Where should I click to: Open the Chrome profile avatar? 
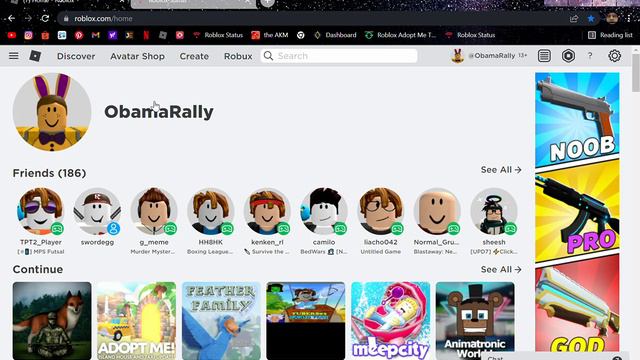coord(611,18)
